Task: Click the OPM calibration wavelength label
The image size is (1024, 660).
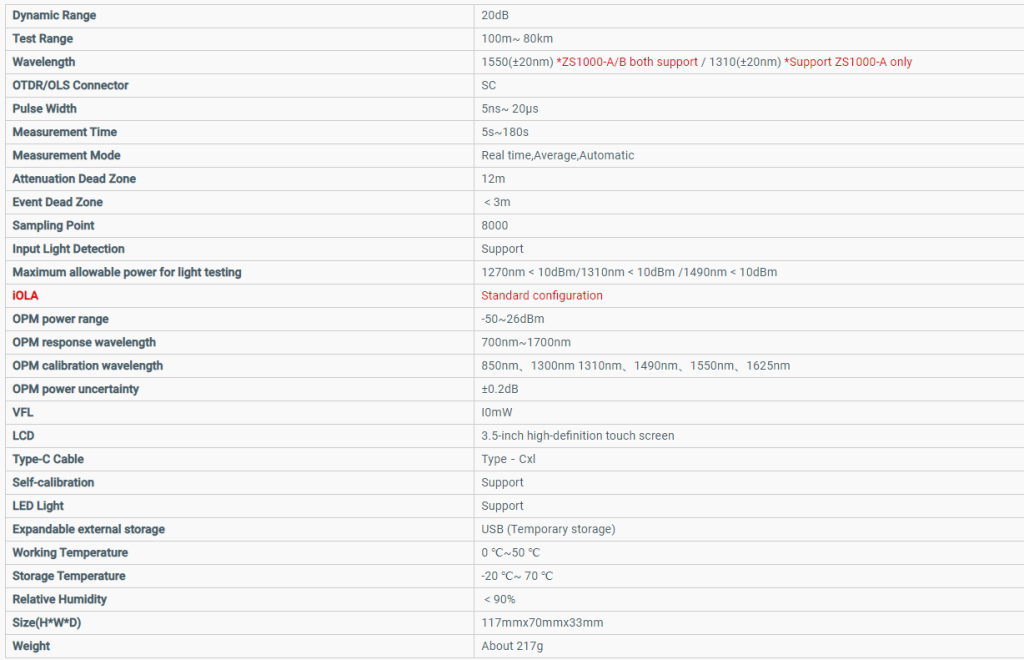Action: point(87,366)
